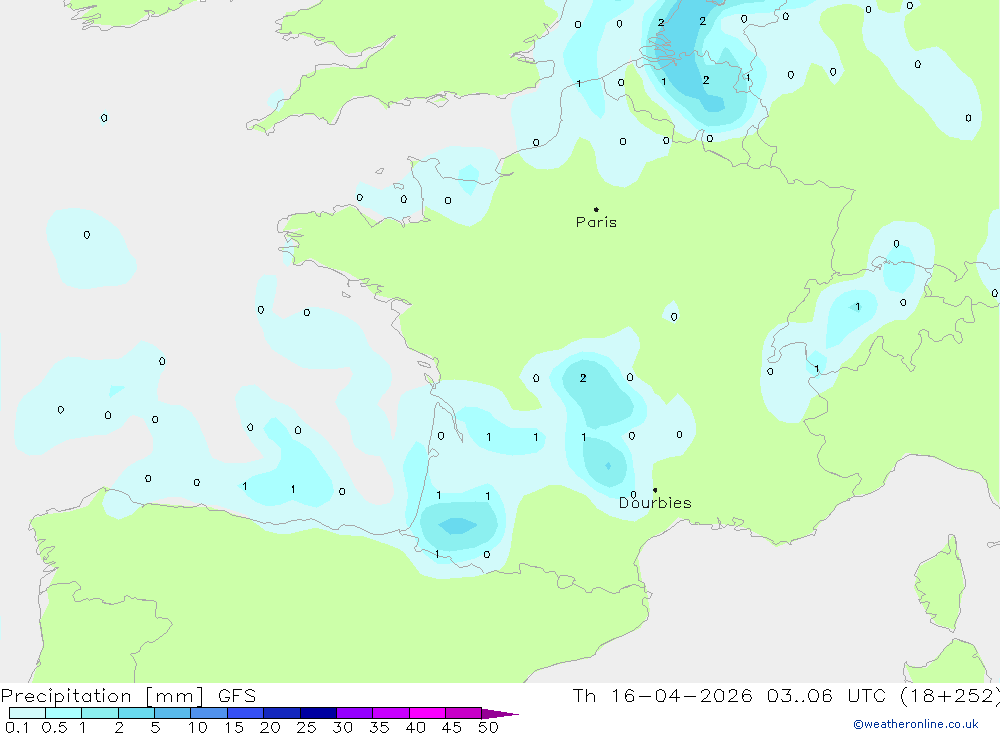Select the black dot marker above Dourbies
Viewport: 1000px width, 733px height.
click(x=655, y=490)
